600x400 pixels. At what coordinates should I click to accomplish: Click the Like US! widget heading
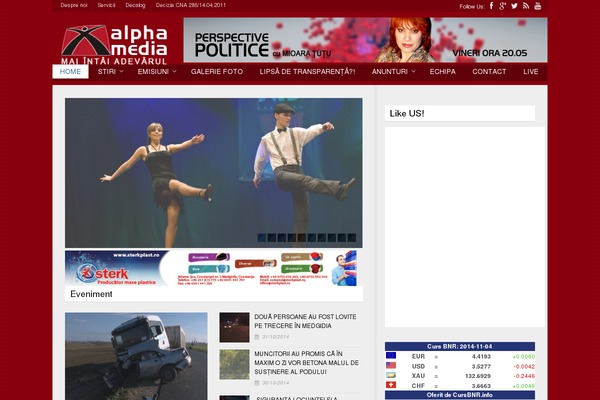click(407, 113)
